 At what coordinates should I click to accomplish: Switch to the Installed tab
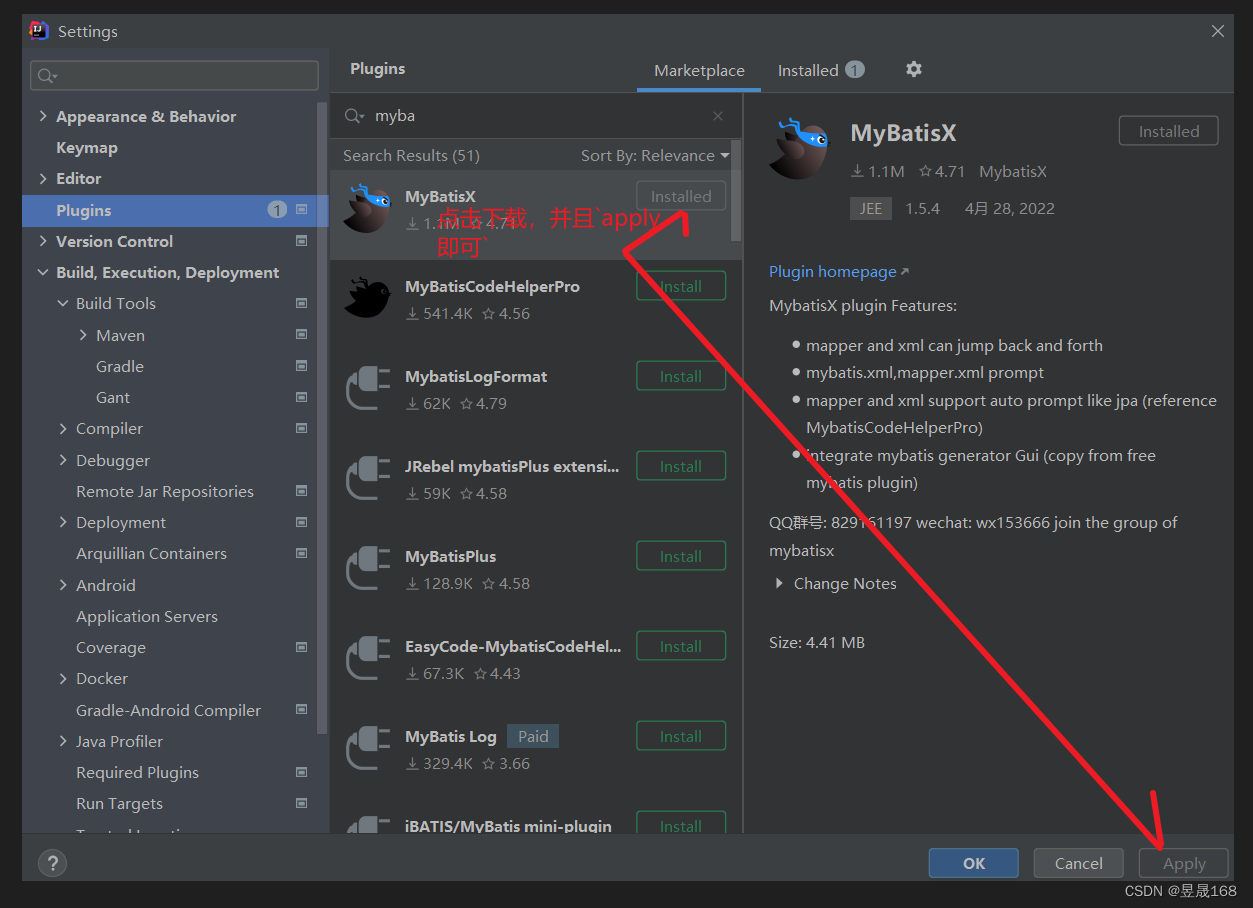click(821, 70)
